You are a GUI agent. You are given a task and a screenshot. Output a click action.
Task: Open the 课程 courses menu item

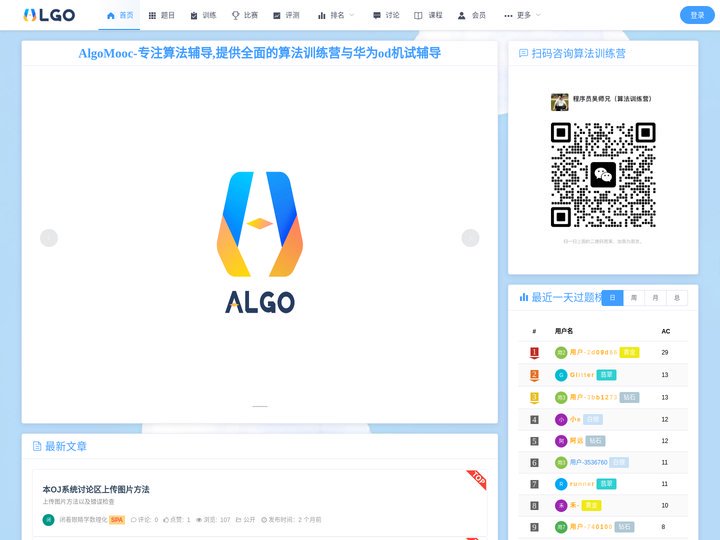tap(428, 15)
